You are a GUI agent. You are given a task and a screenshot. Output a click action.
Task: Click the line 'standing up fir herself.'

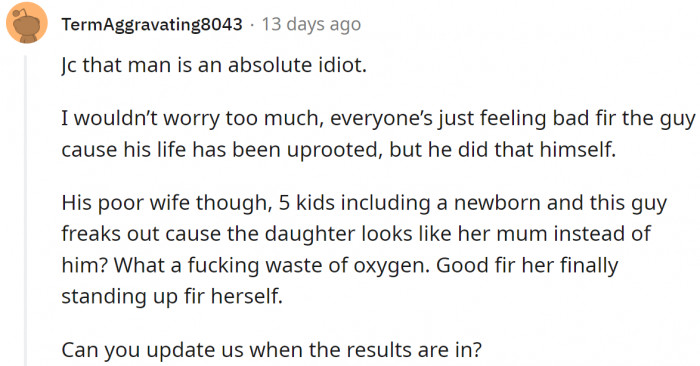[172, 296]
